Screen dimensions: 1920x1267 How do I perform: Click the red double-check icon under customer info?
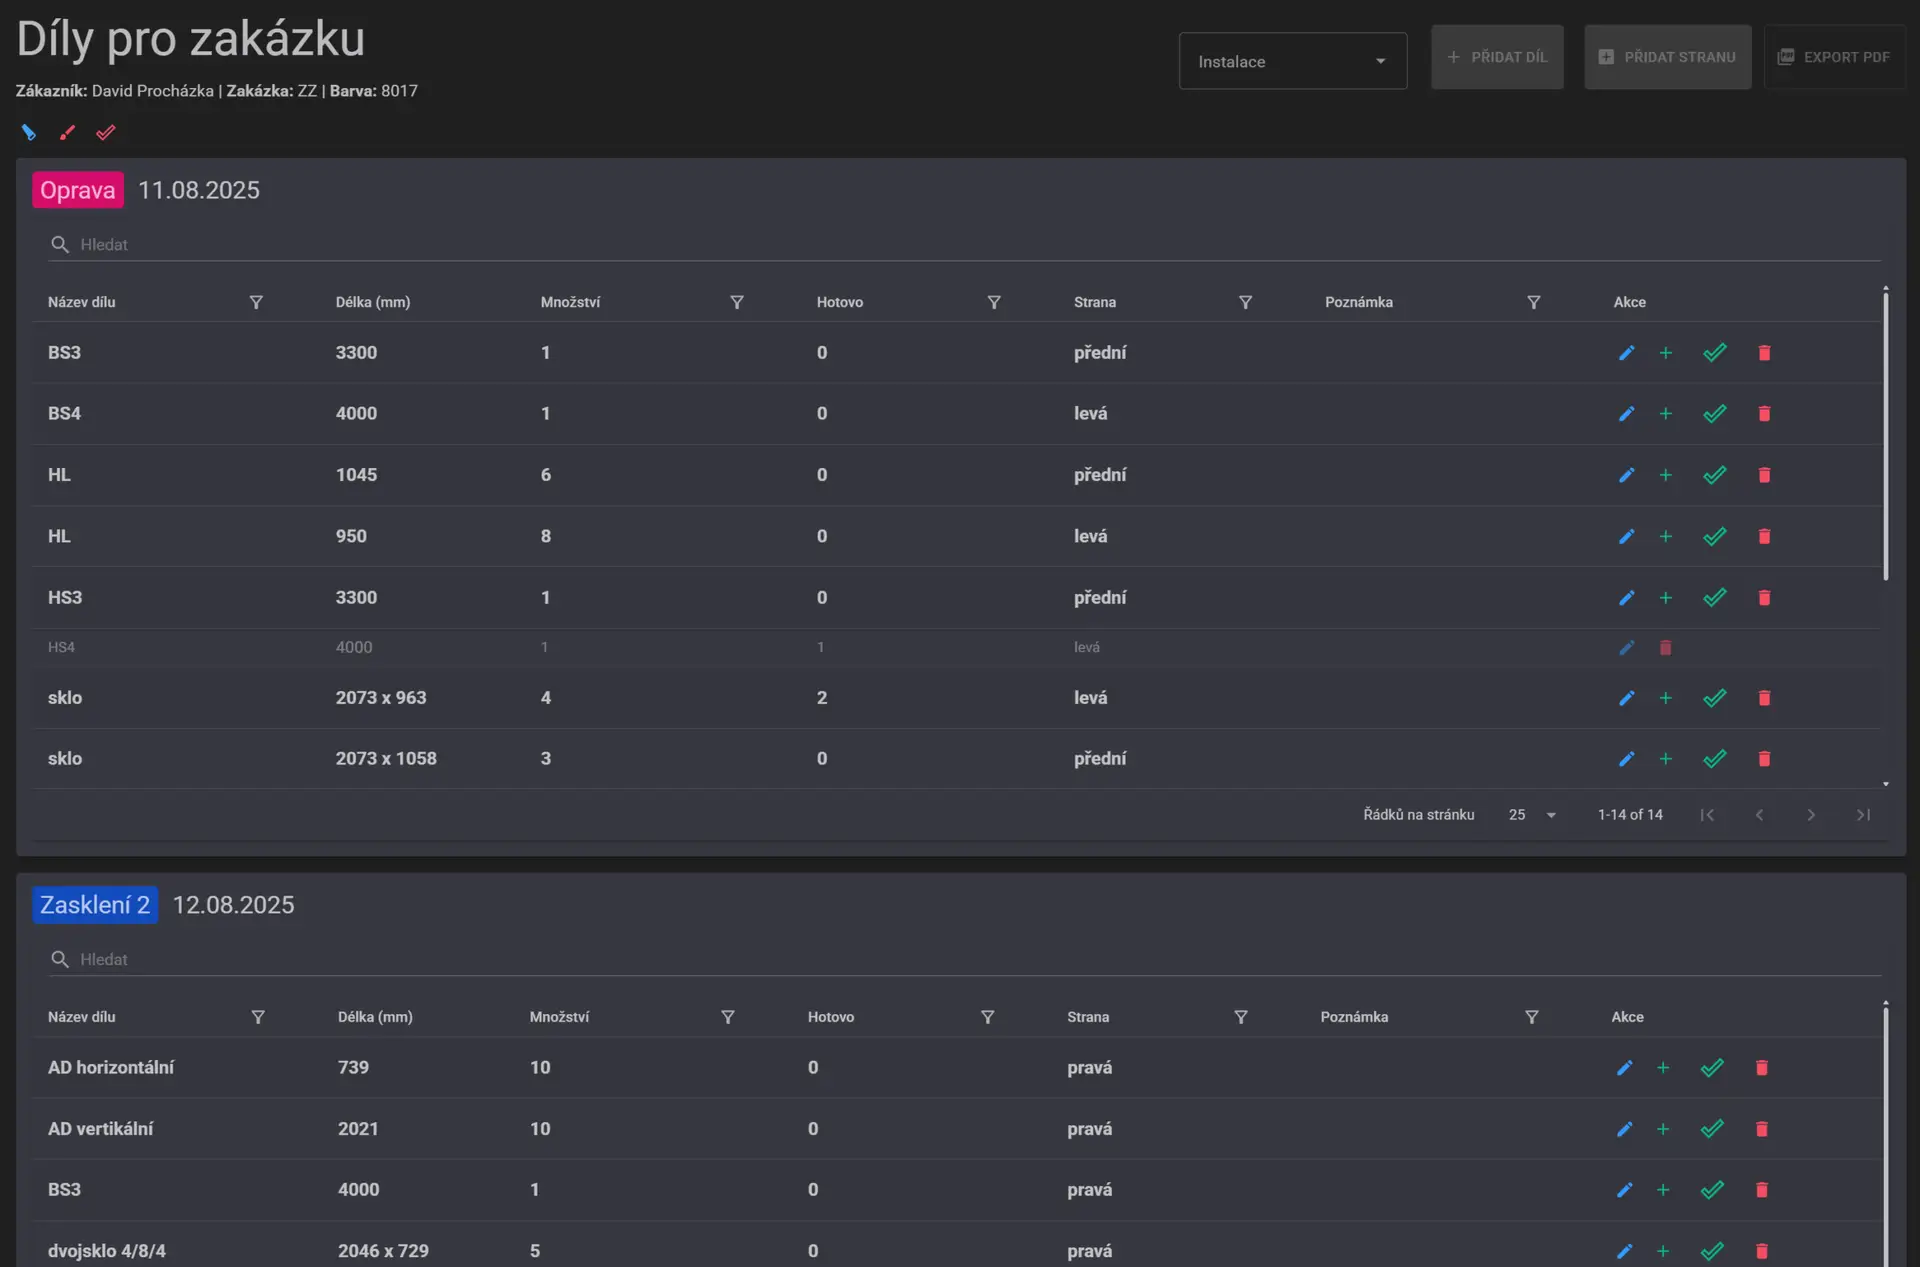click(x=105, y=132)
